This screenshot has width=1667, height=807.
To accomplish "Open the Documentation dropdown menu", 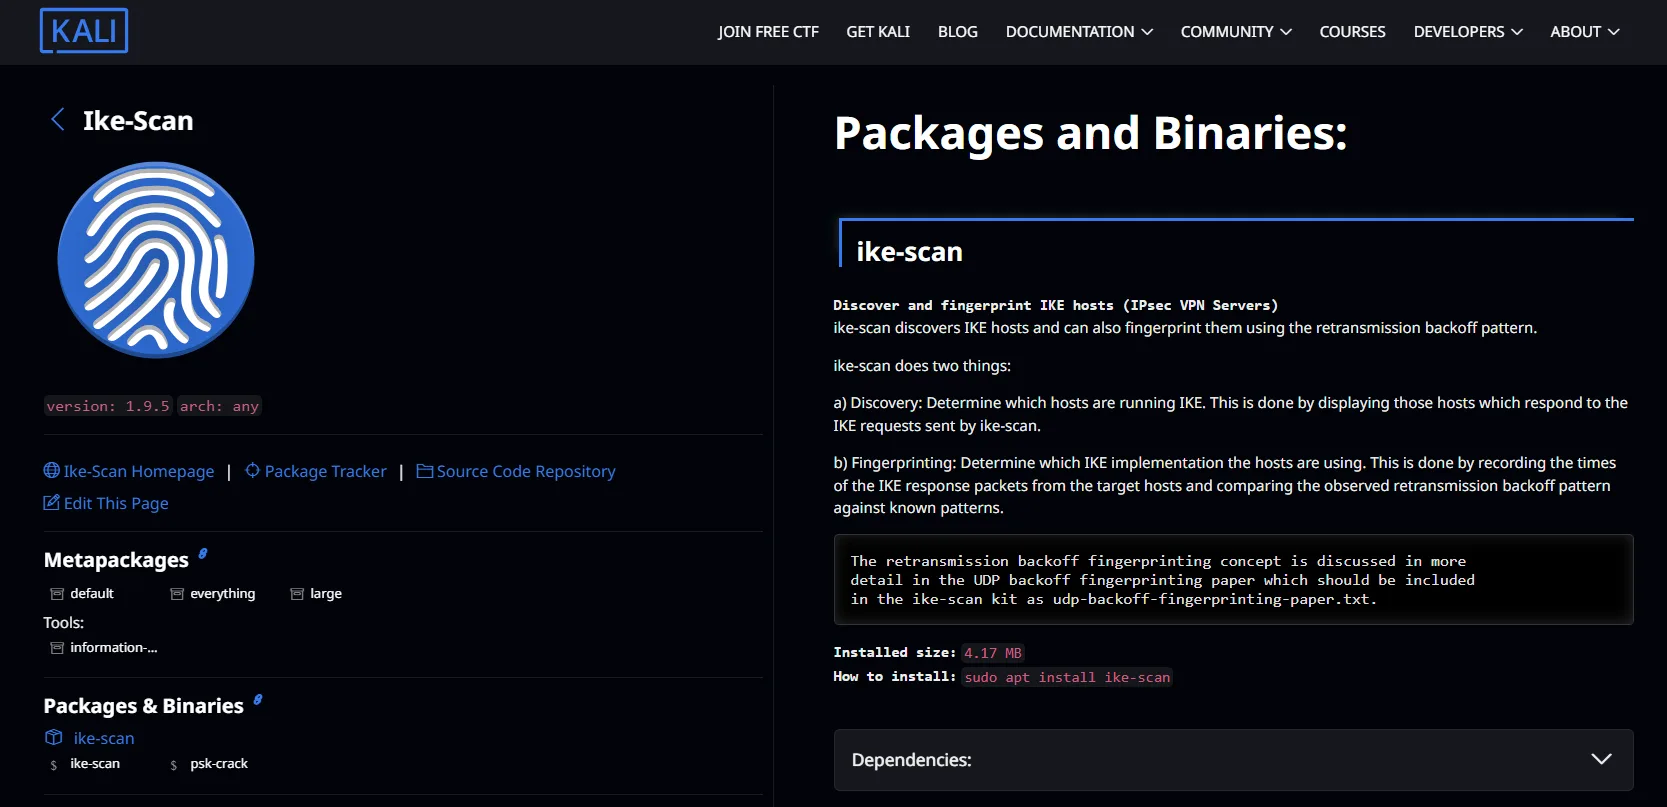I will point(1079,32).
